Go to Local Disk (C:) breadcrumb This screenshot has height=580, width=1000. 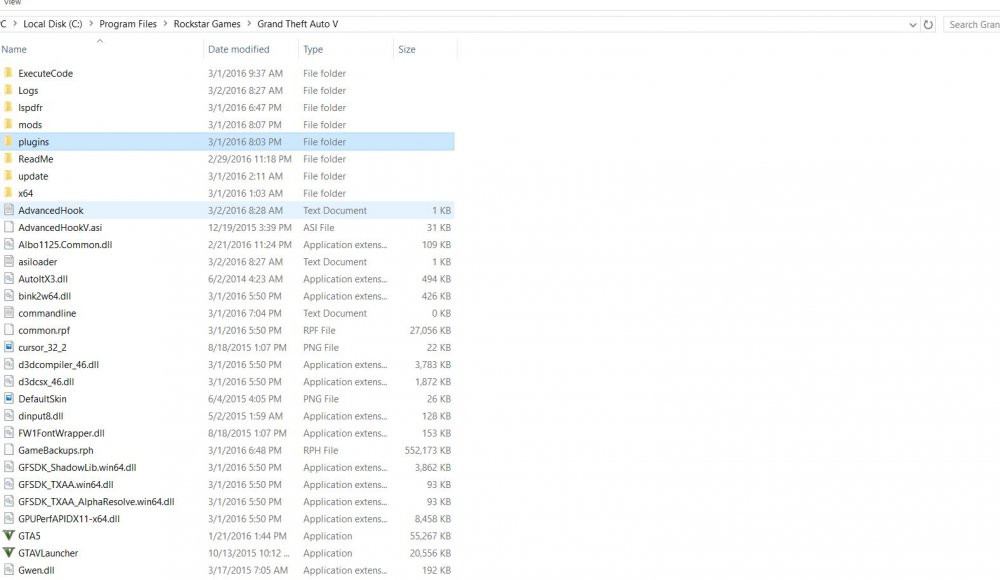point(53,24)
